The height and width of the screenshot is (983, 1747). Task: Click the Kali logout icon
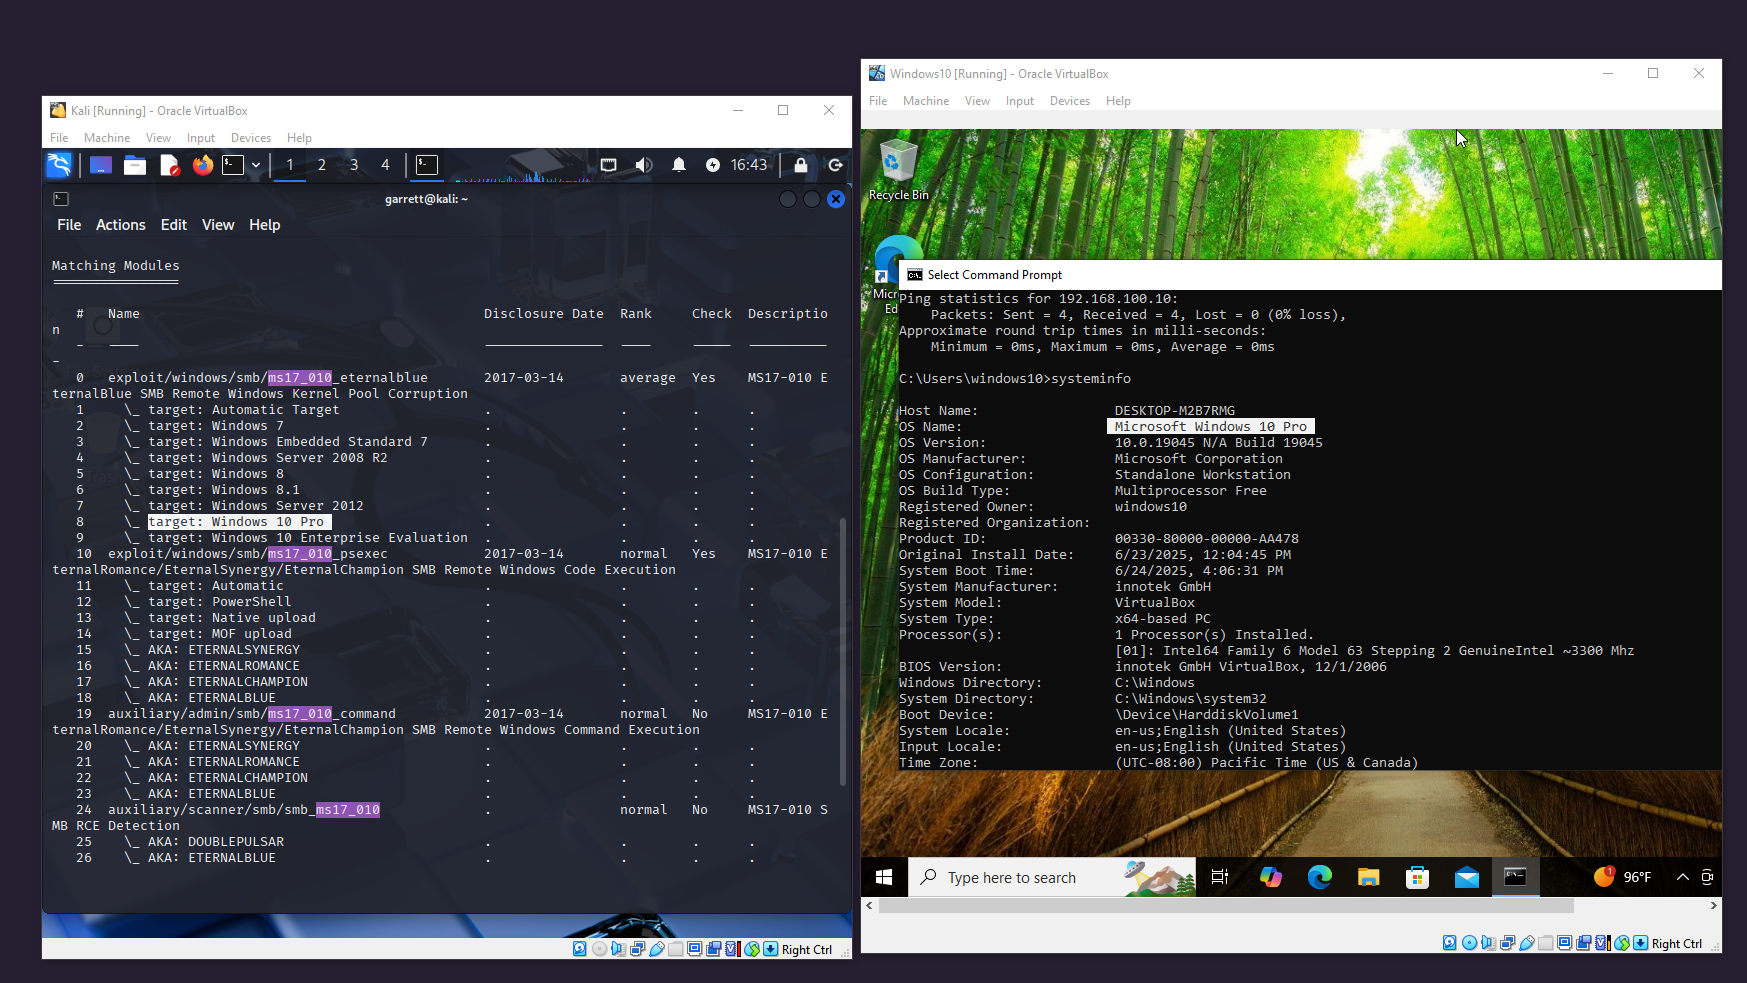[836, 165]
